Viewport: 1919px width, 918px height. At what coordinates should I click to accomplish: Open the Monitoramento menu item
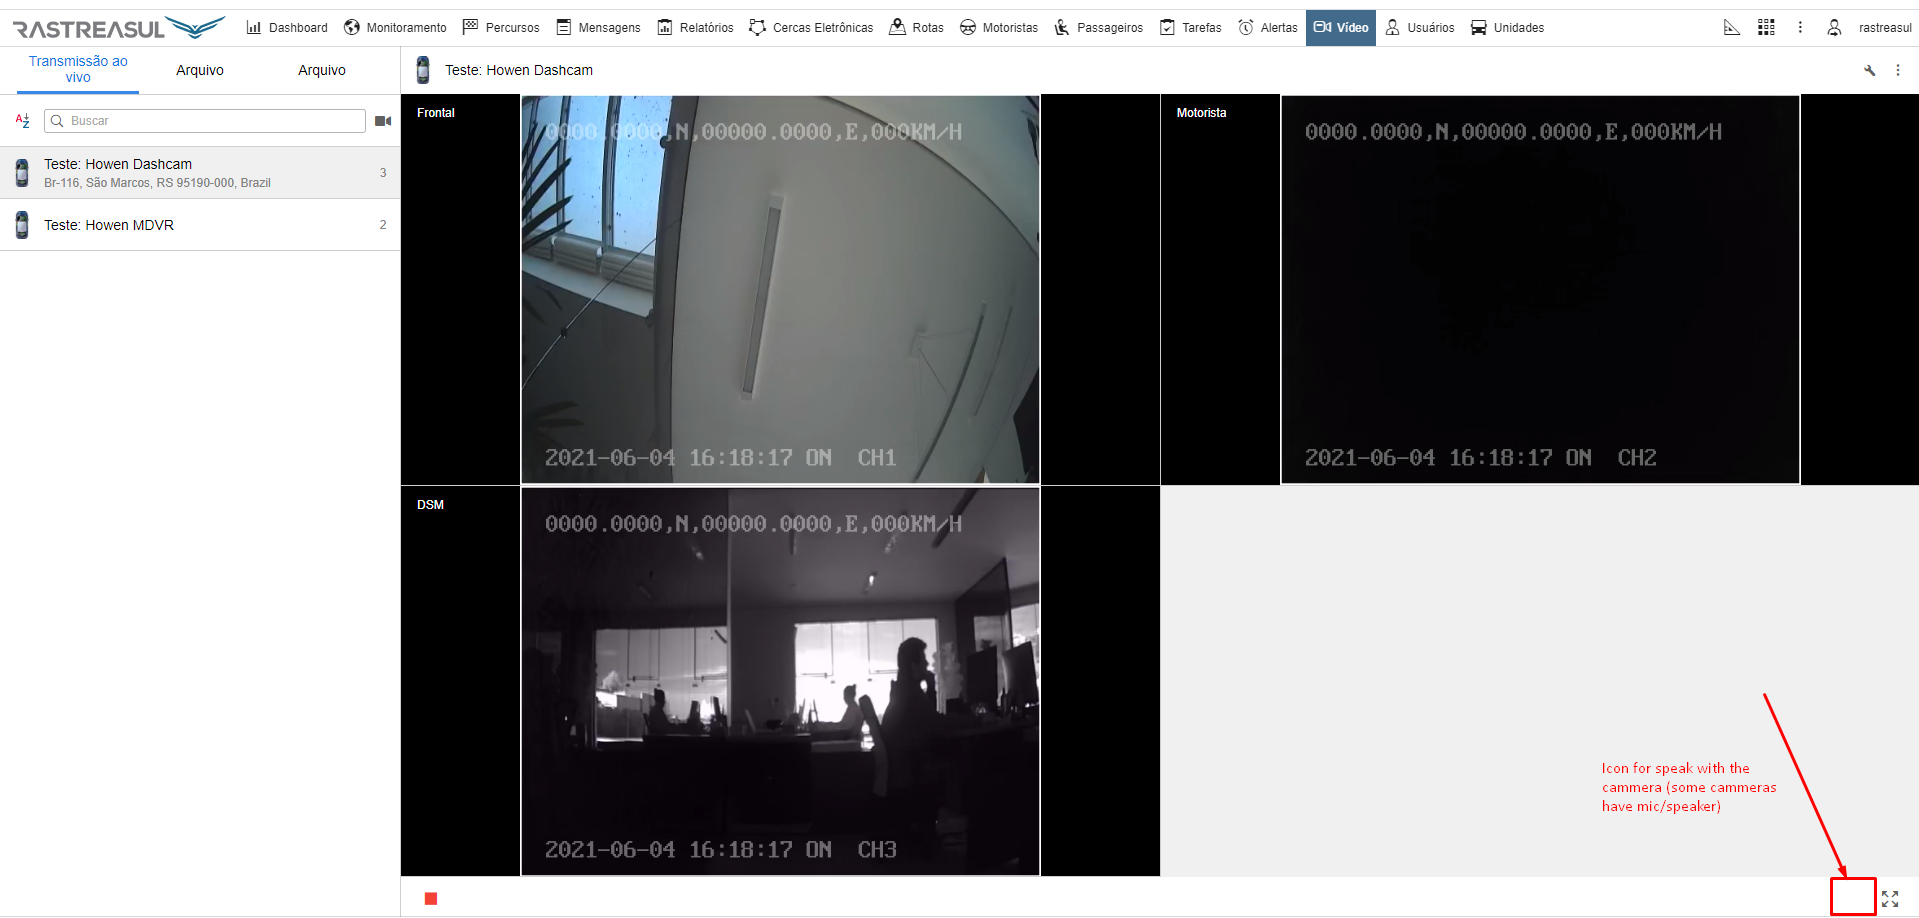point(395,28)
